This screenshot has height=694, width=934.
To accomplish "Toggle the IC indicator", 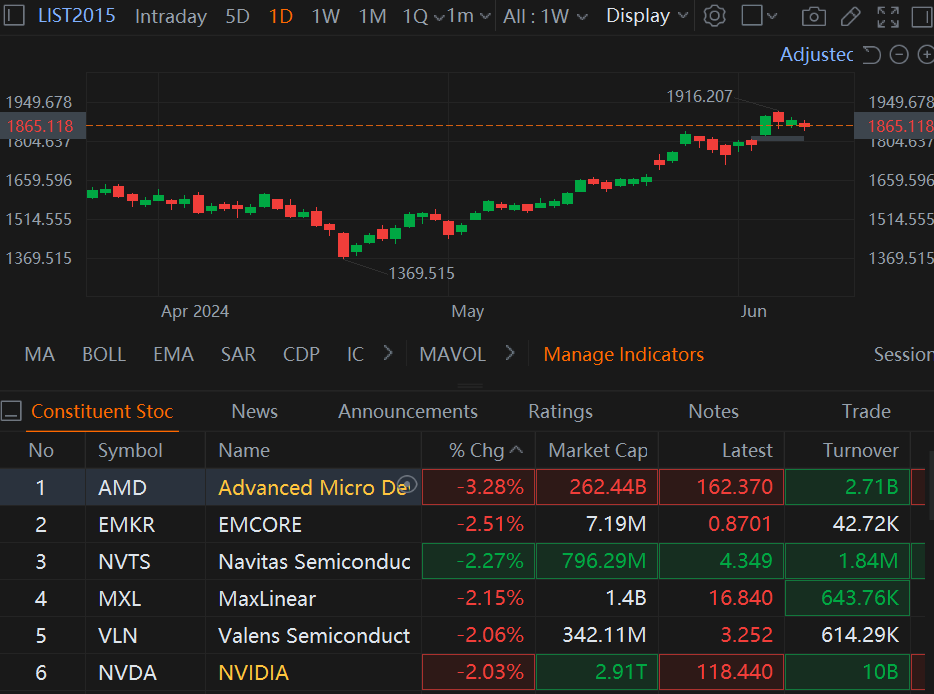I will coord(355,354).
